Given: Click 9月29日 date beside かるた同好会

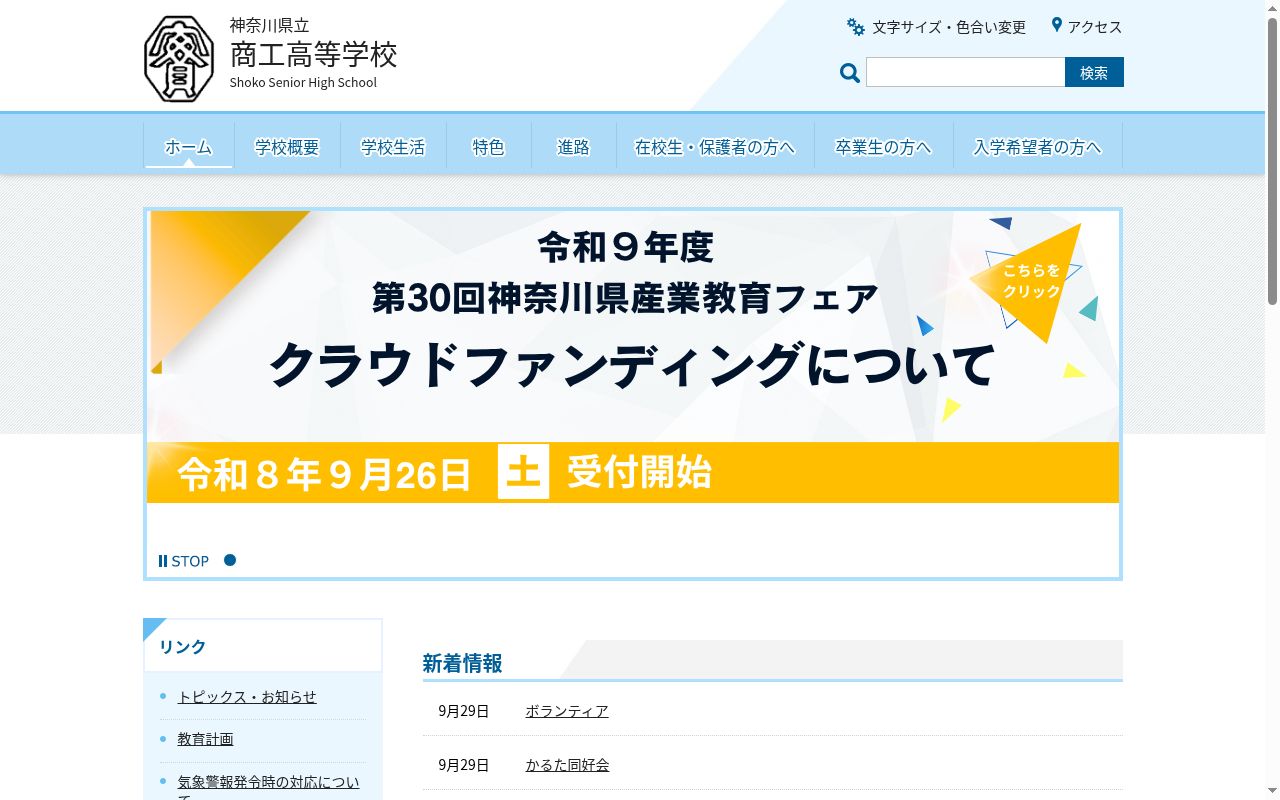Looking at the screenshot, I should coord(464,765).
